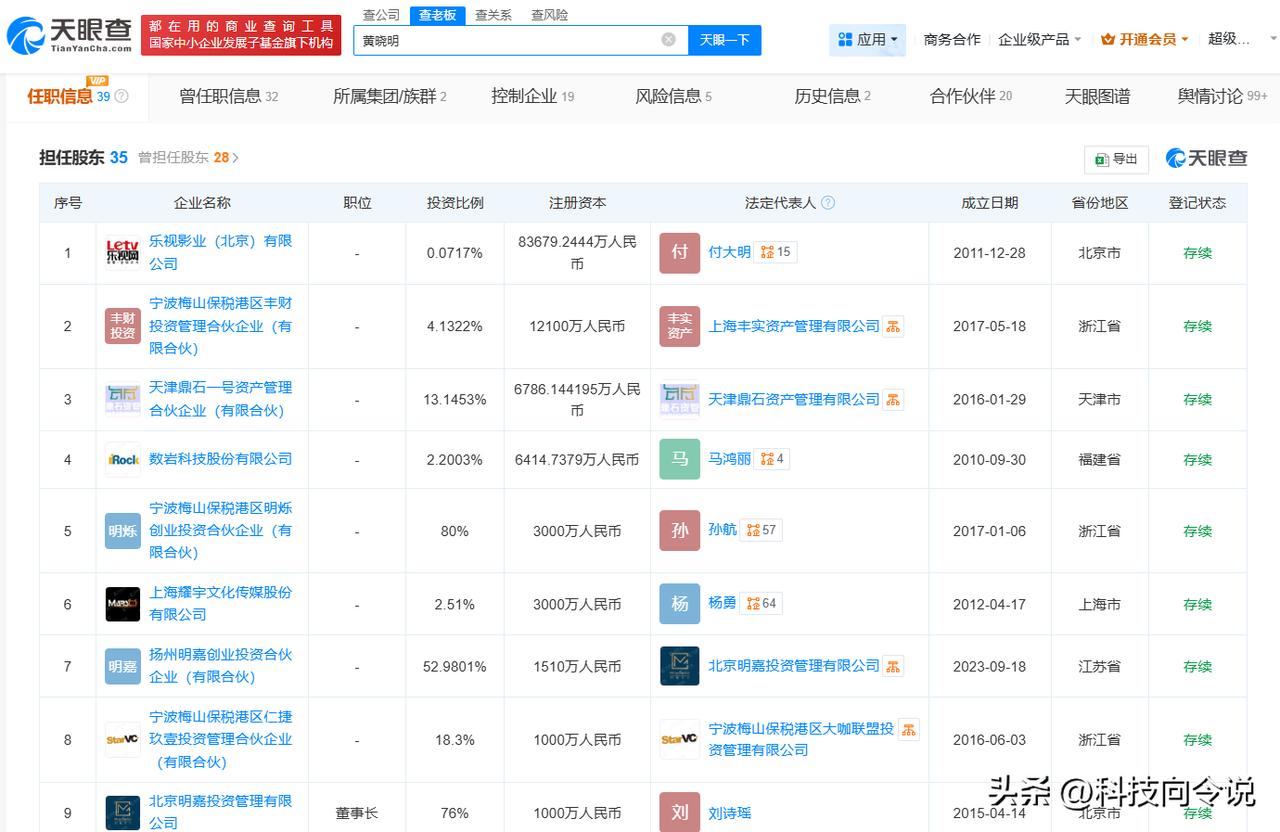Click the 刘 avatar for 刘诗瑶
Viewport: 1280px width, 832px height.
(x=680, y=812)
